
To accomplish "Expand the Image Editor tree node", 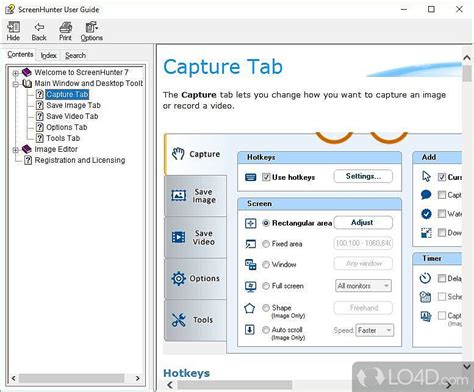I will tap(15, 150).
